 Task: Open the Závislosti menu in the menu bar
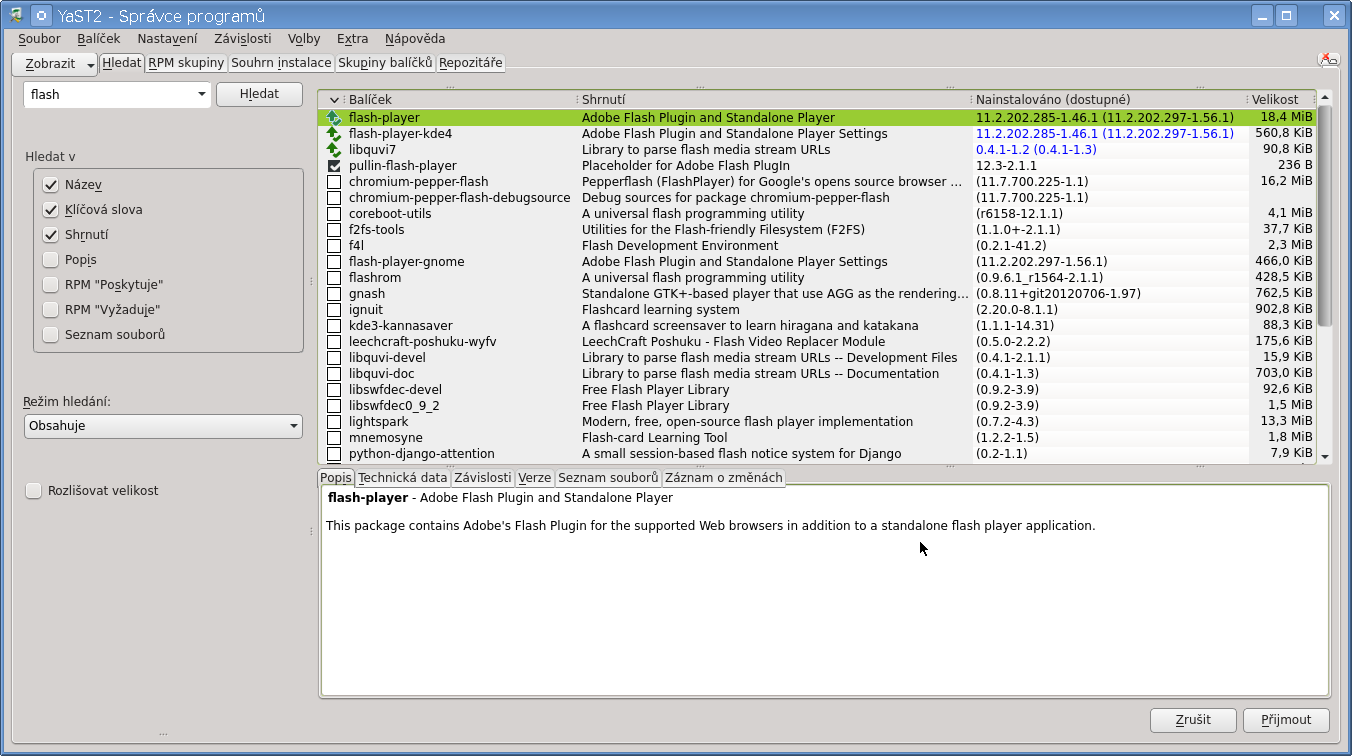click(x=242, y=39)
